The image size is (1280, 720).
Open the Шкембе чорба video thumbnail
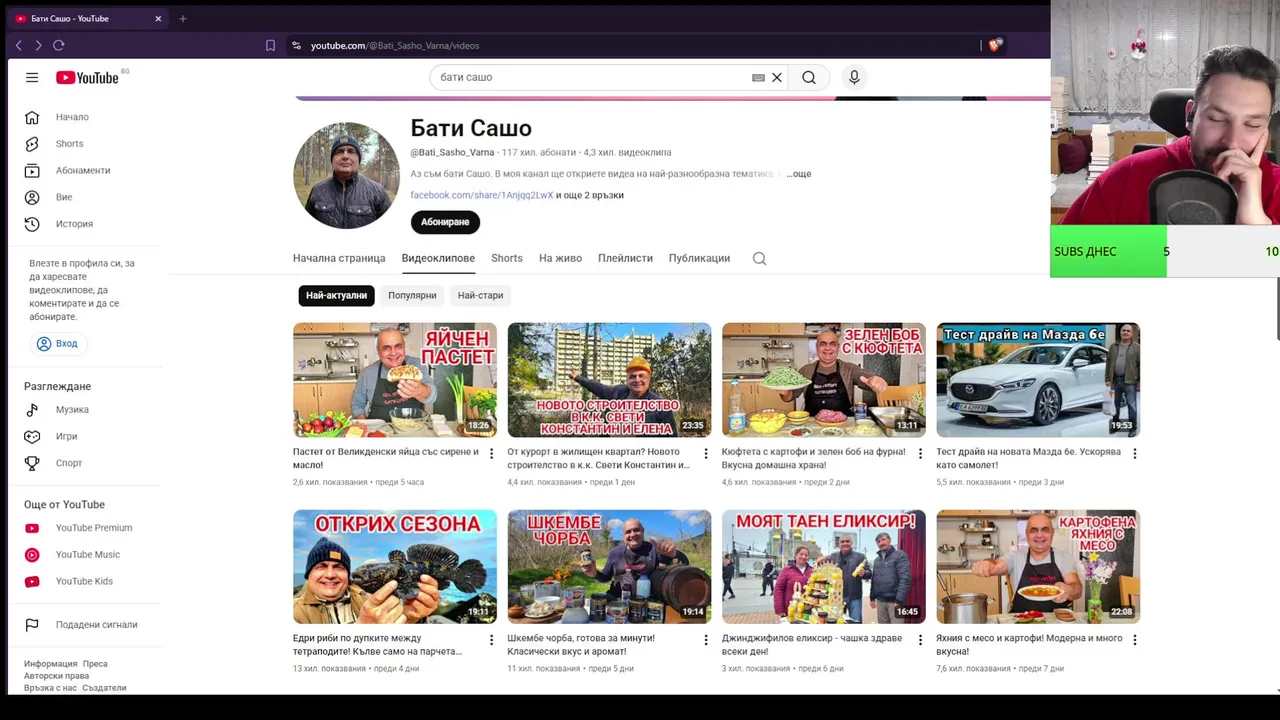[609, 567]
